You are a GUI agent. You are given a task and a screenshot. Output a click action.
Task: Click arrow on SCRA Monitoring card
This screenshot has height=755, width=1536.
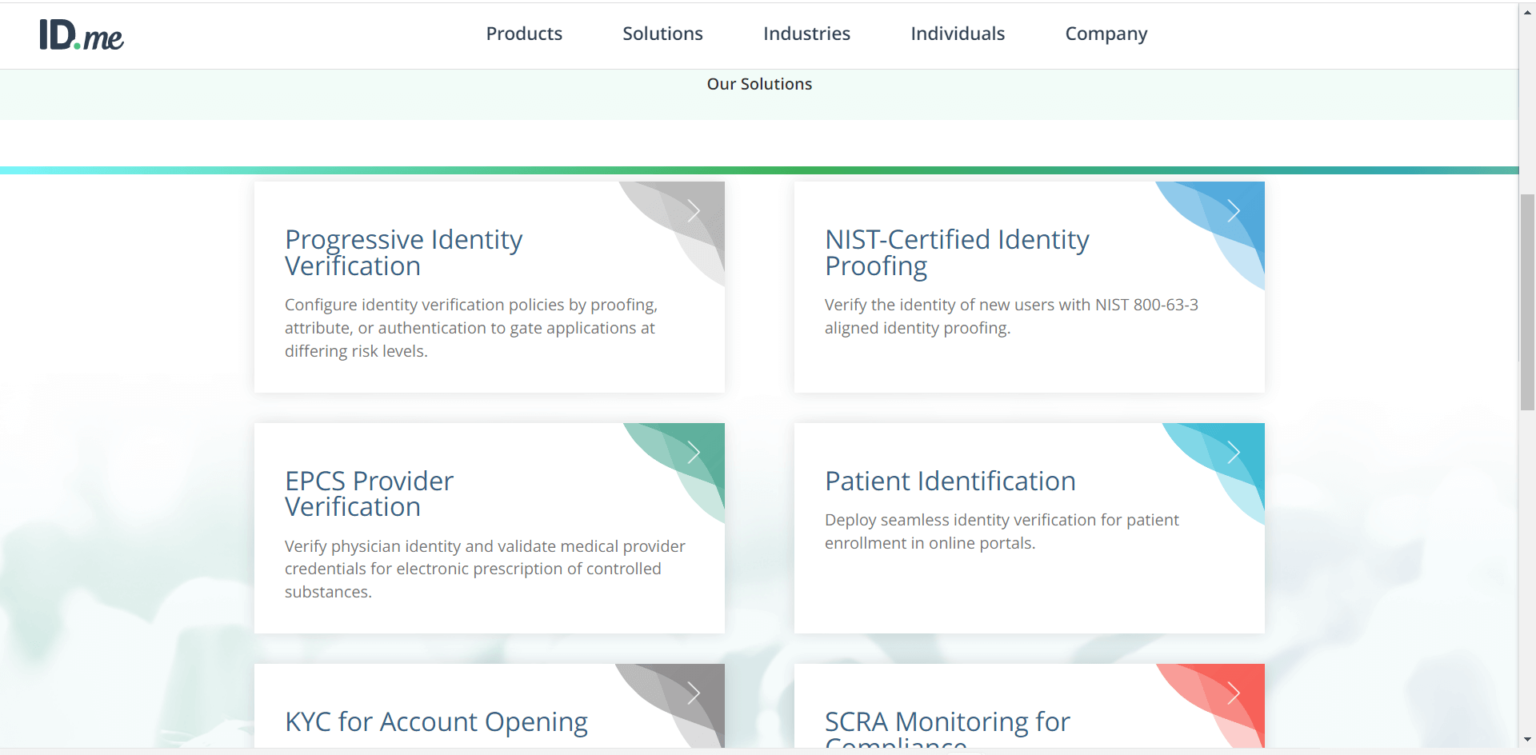(x=1233, y=693)
